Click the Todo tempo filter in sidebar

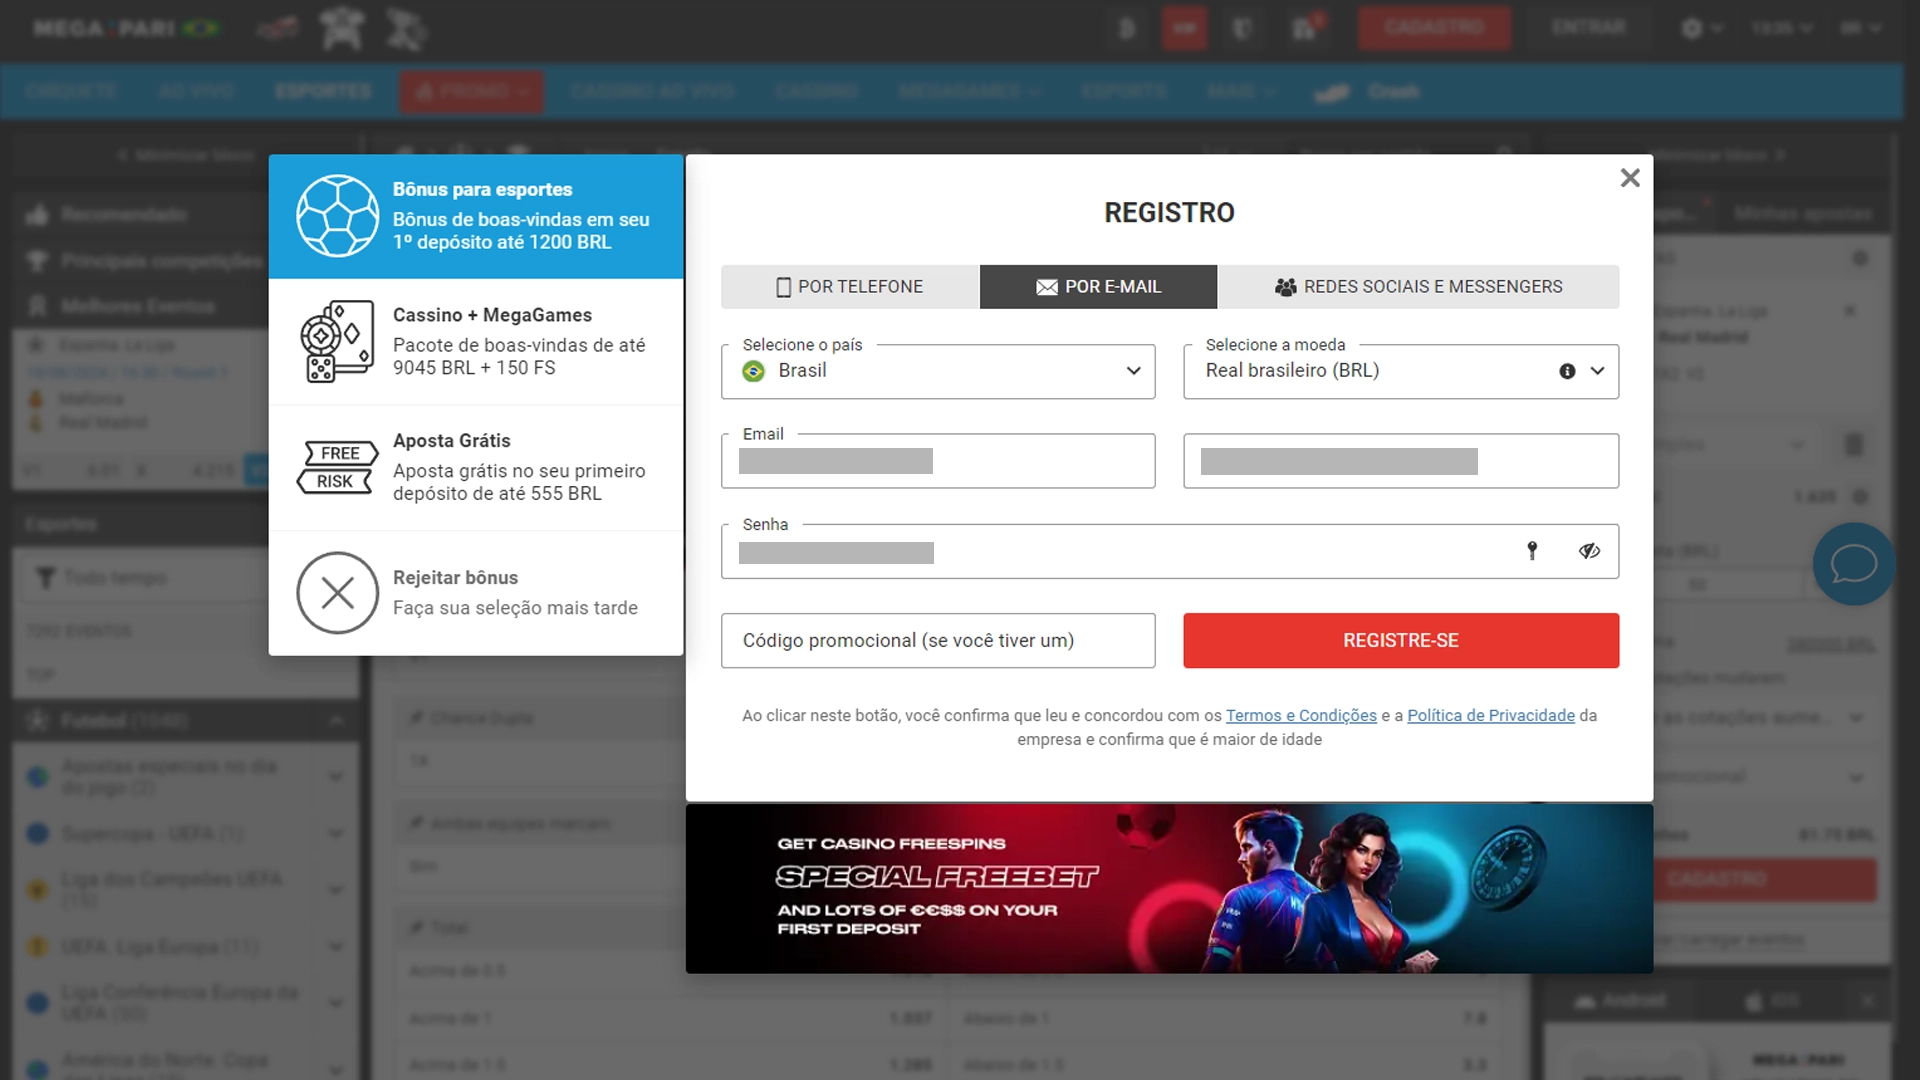[x=140, y=578]
